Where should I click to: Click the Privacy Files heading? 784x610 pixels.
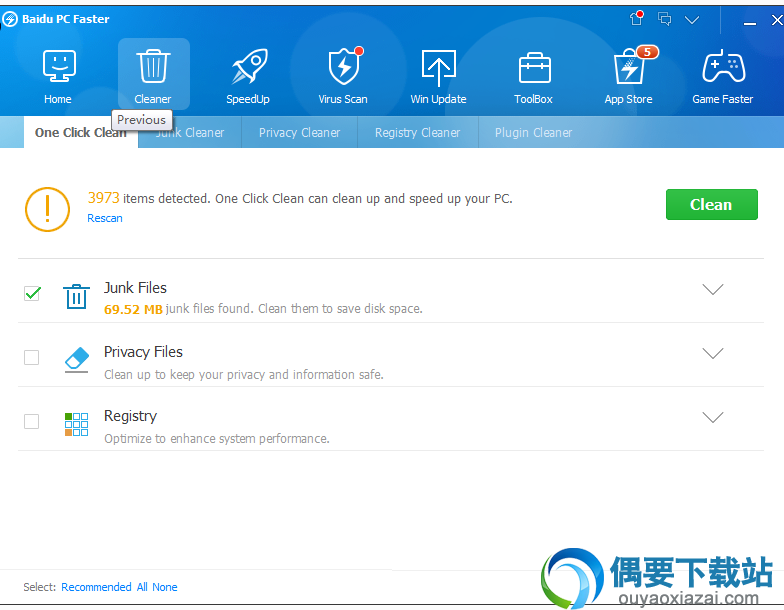tap(143, 352)
